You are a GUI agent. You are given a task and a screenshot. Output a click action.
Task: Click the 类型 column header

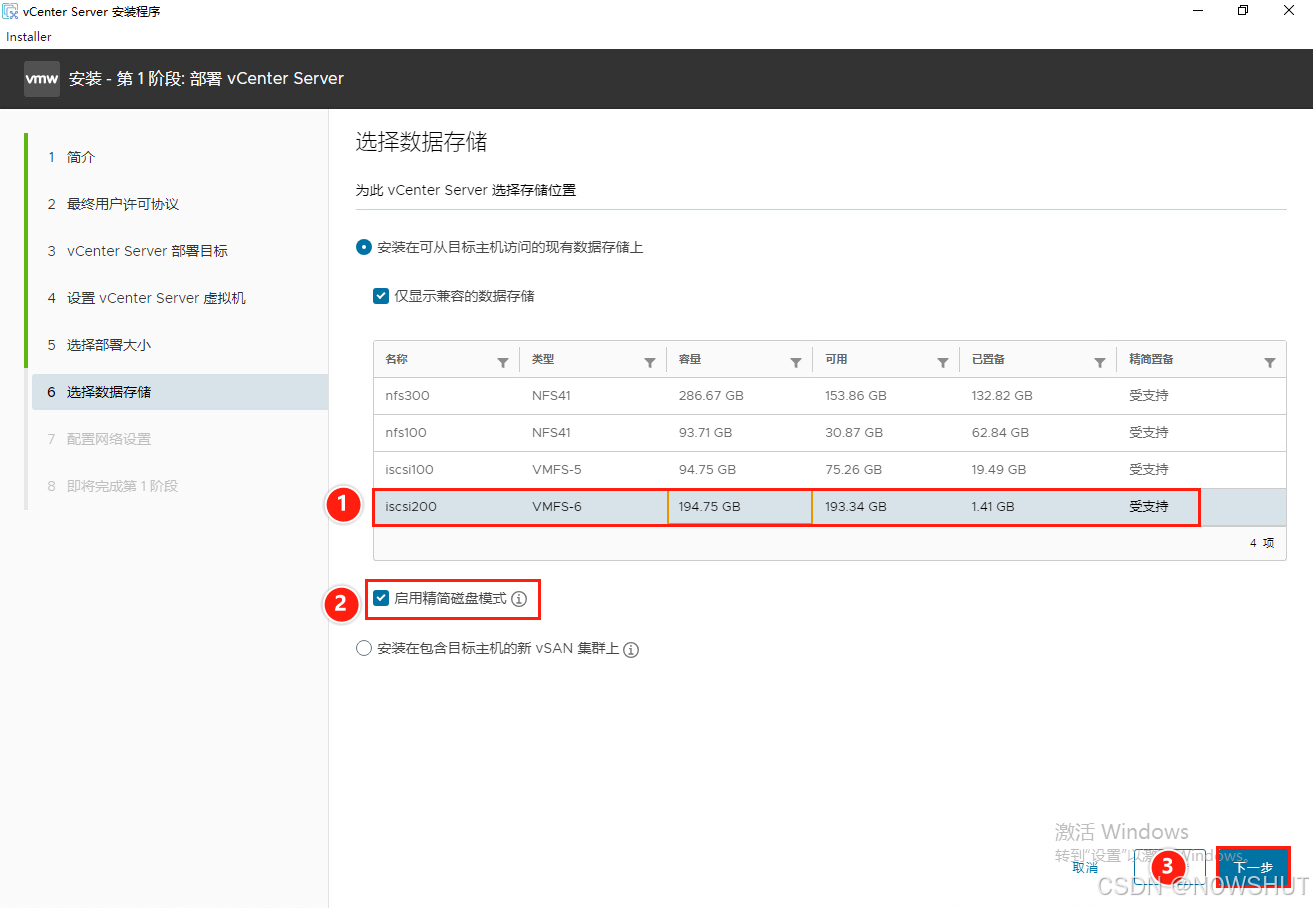pos(543,360)
